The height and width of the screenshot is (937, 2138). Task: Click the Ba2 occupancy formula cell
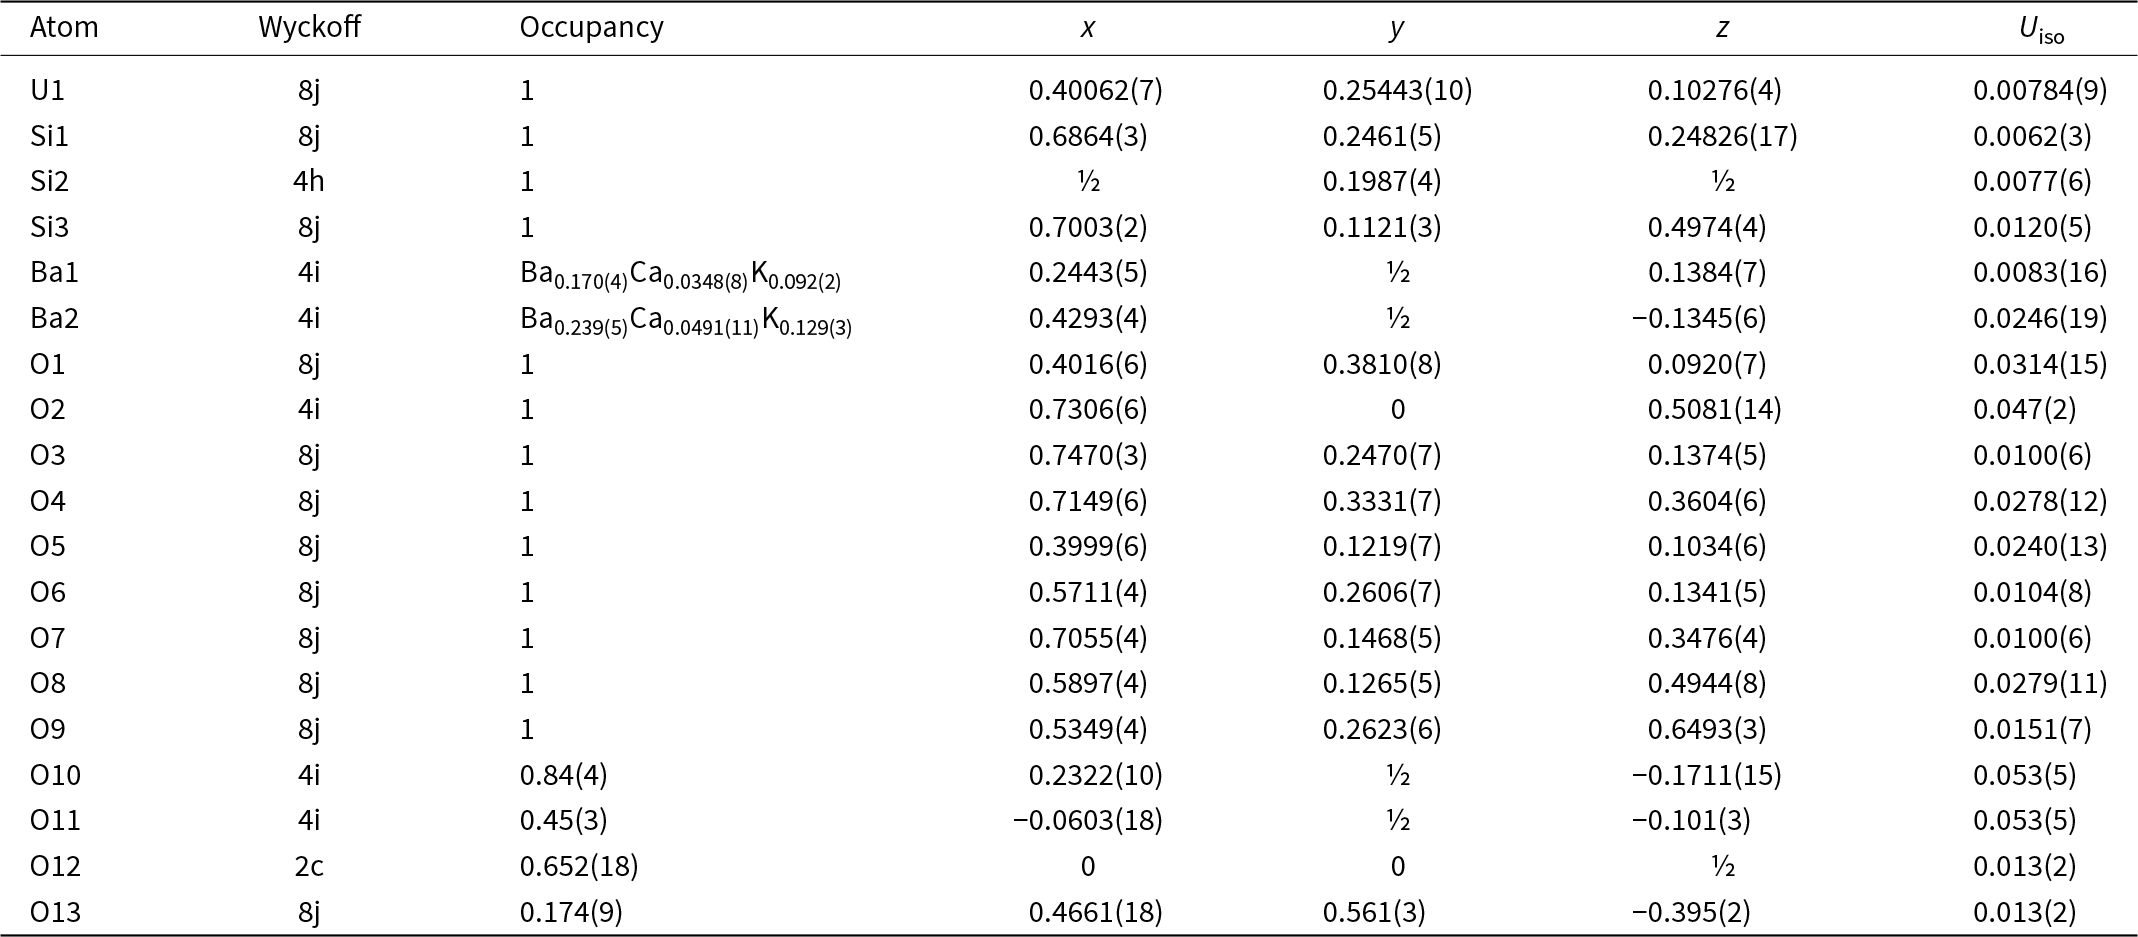685,321
